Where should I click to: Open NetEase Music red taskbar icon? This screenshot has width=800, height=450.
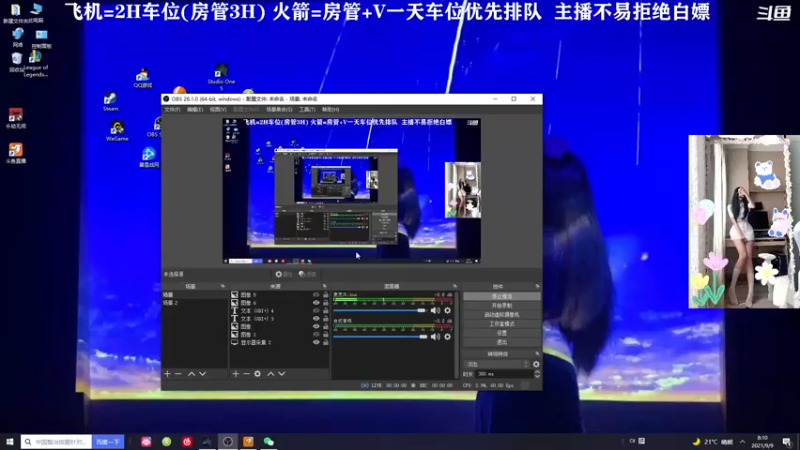[187, 441]
